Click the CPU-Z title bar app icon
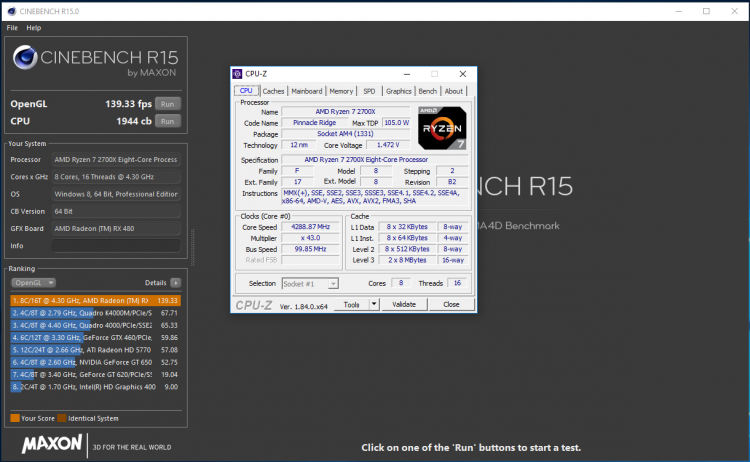The width and height of the screenshot is (750, 462). (237, 74)
